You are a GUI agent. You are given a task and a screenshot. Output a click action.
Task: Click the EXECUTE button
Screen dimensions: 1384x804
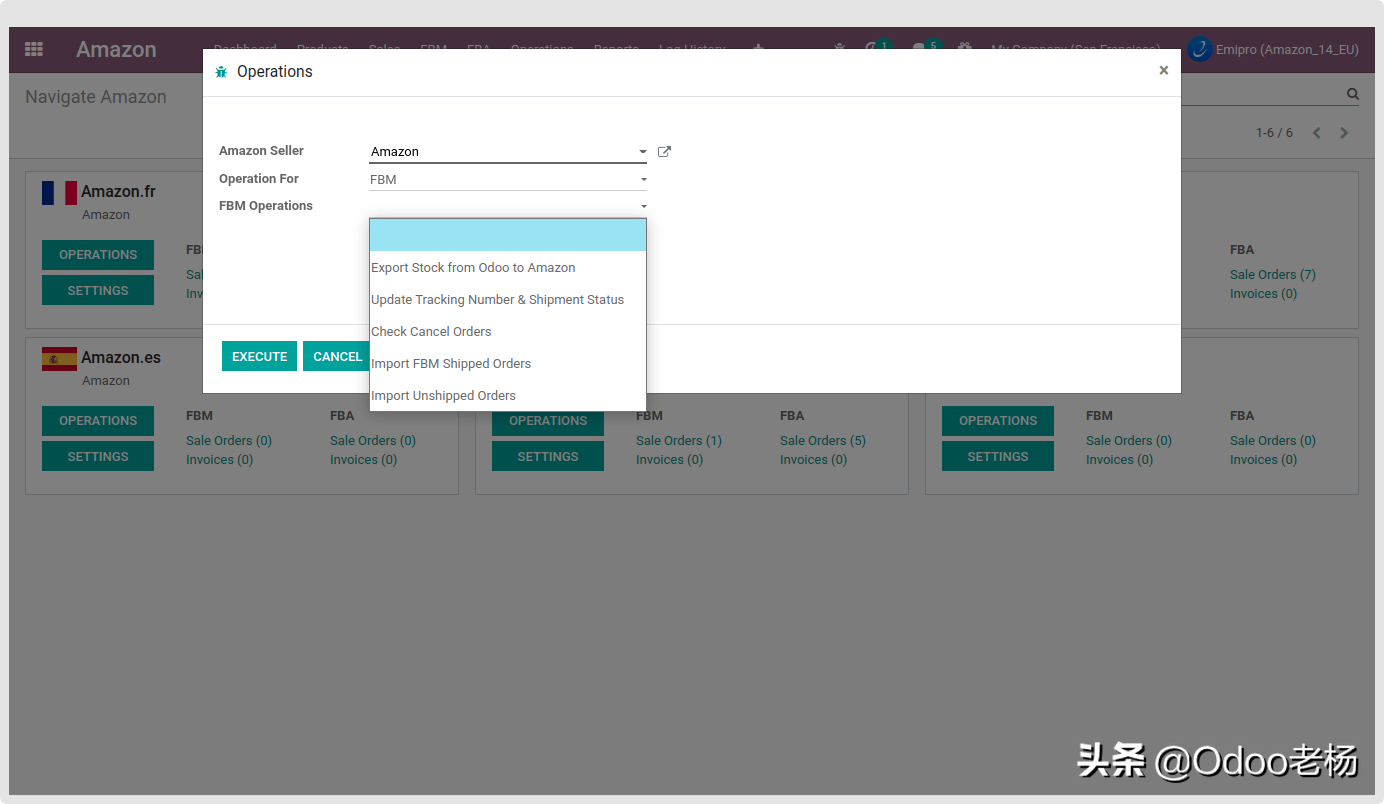click(x=259, y=356)
